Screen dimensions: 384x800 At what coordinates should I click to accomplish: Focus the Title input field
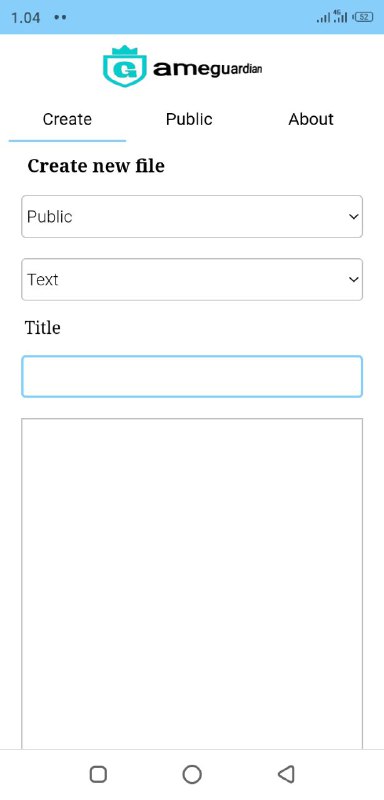click(192, 377)
